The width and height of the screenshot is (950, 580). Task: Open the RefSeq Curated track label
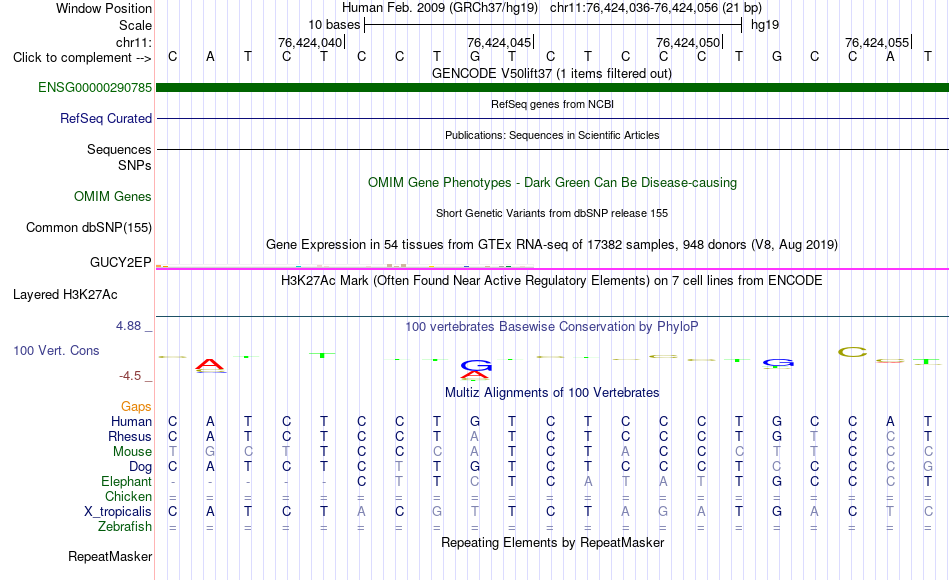pos(105,118)
